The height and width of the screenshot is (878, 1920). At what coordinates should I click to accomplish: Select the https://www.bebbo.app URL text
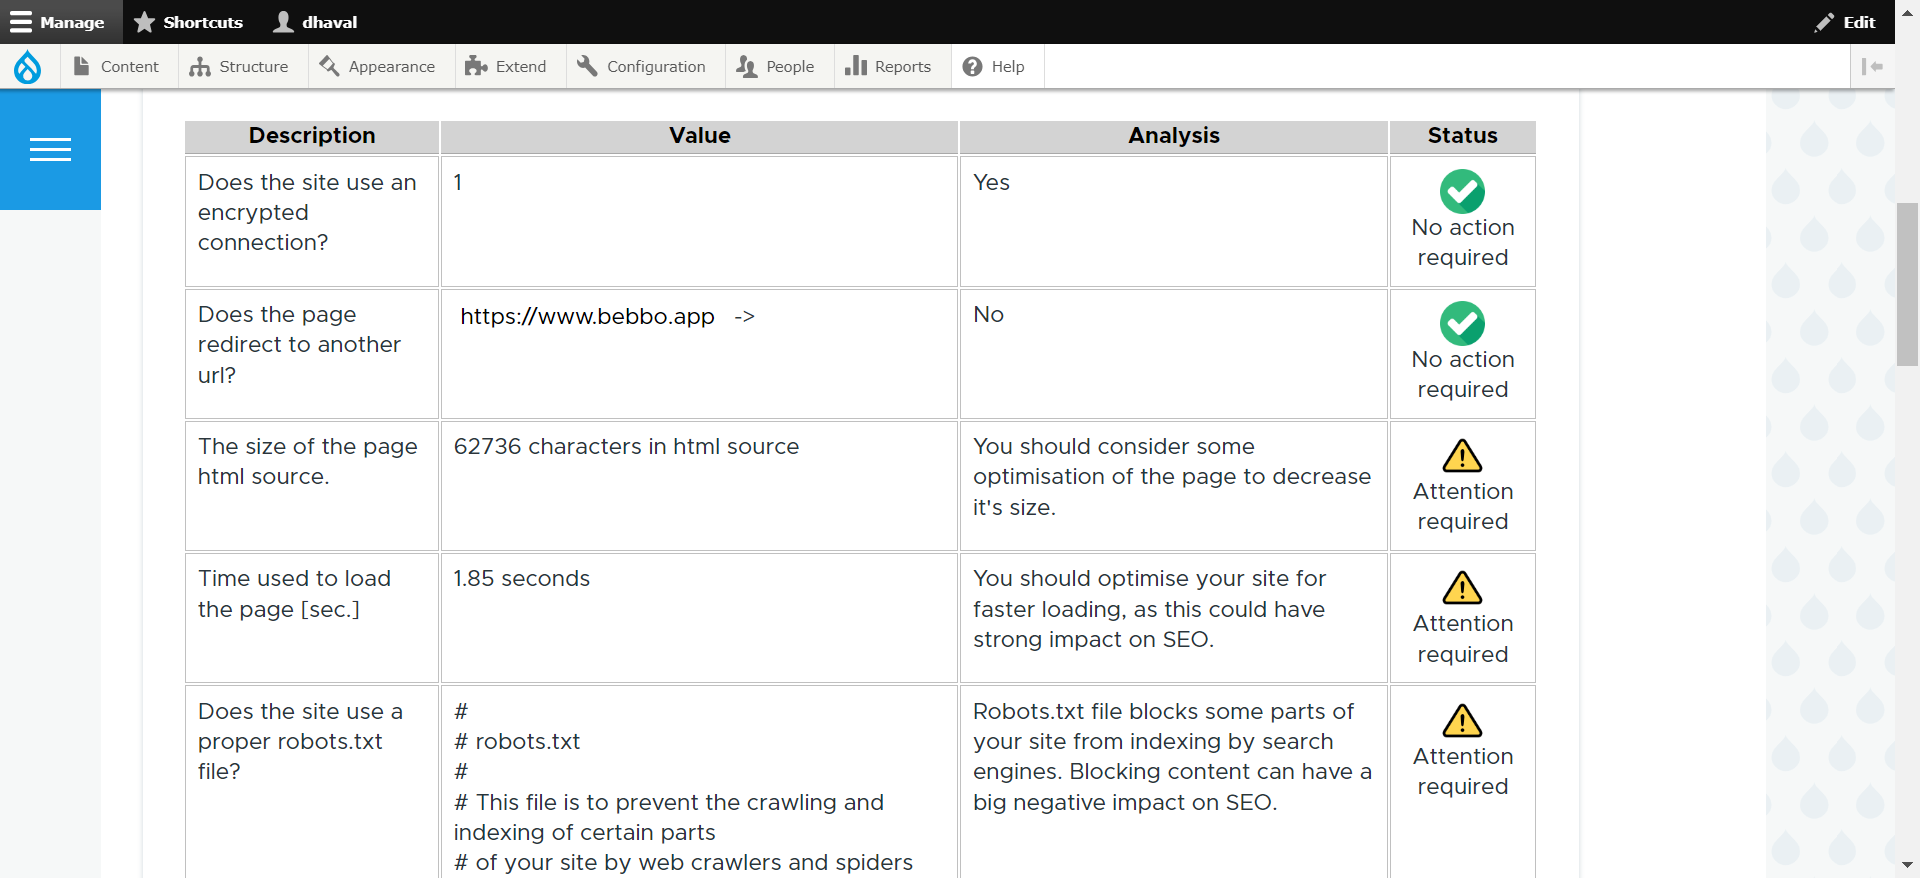tap(587, 317)
